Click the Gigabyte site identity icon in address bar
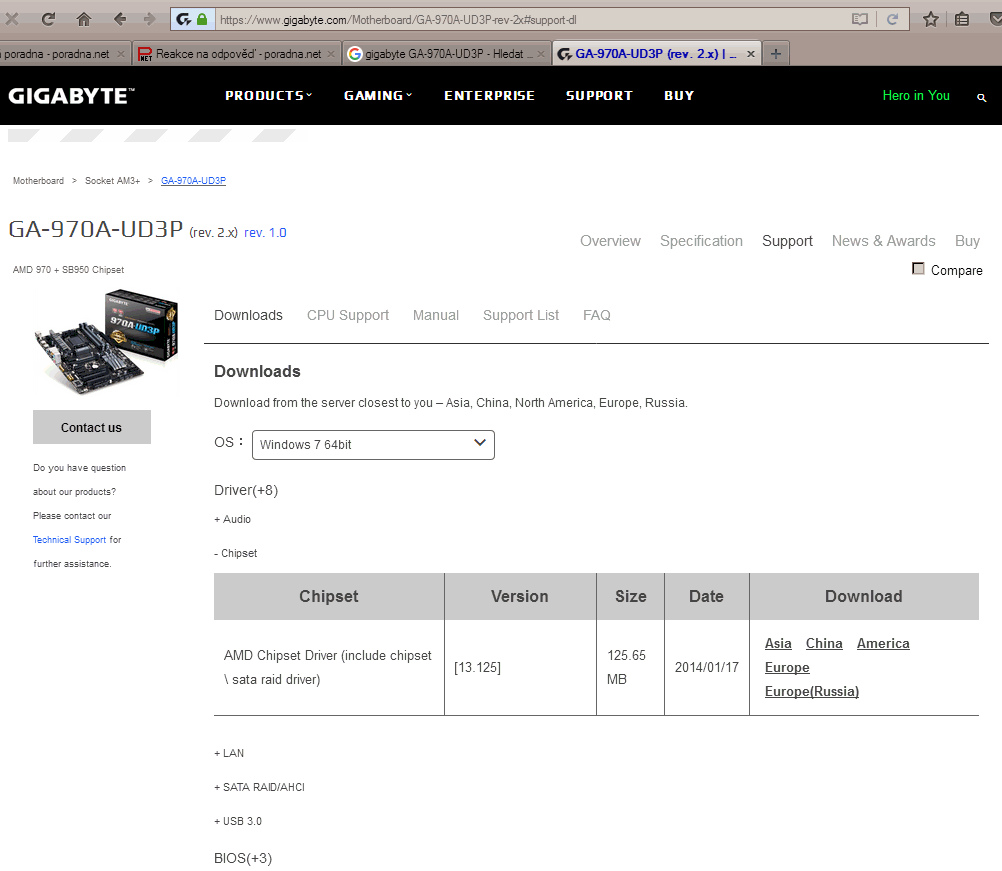Image resolution: width=1002 pixels, height=871 pixels. tap(184, 19)
